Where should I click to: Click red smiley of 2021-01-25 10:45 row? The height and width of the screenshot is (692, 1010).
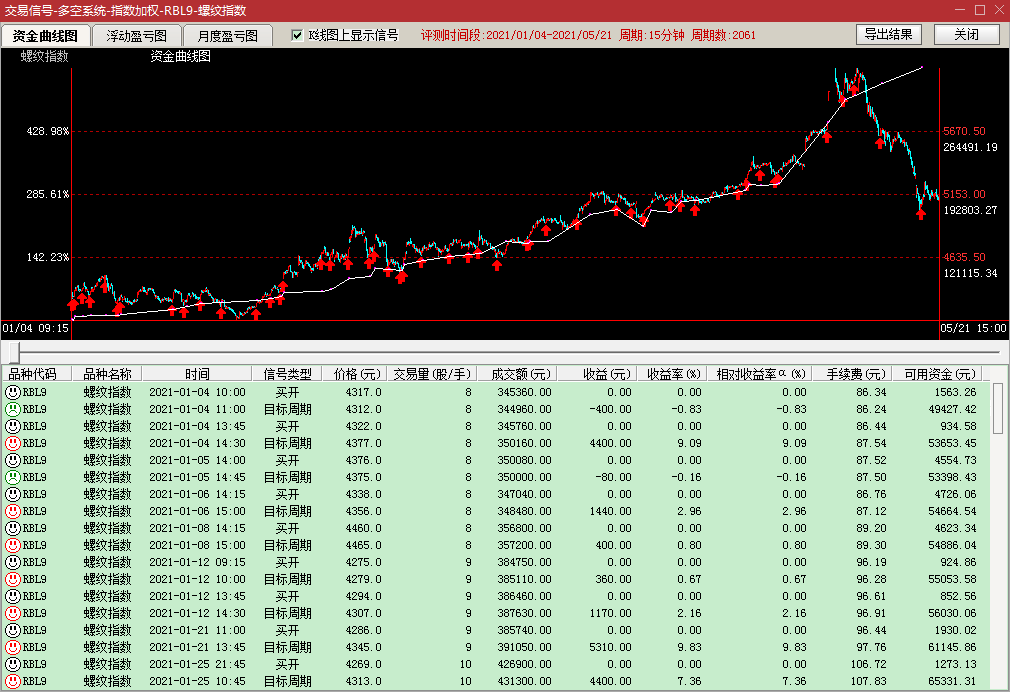point(13,681)
